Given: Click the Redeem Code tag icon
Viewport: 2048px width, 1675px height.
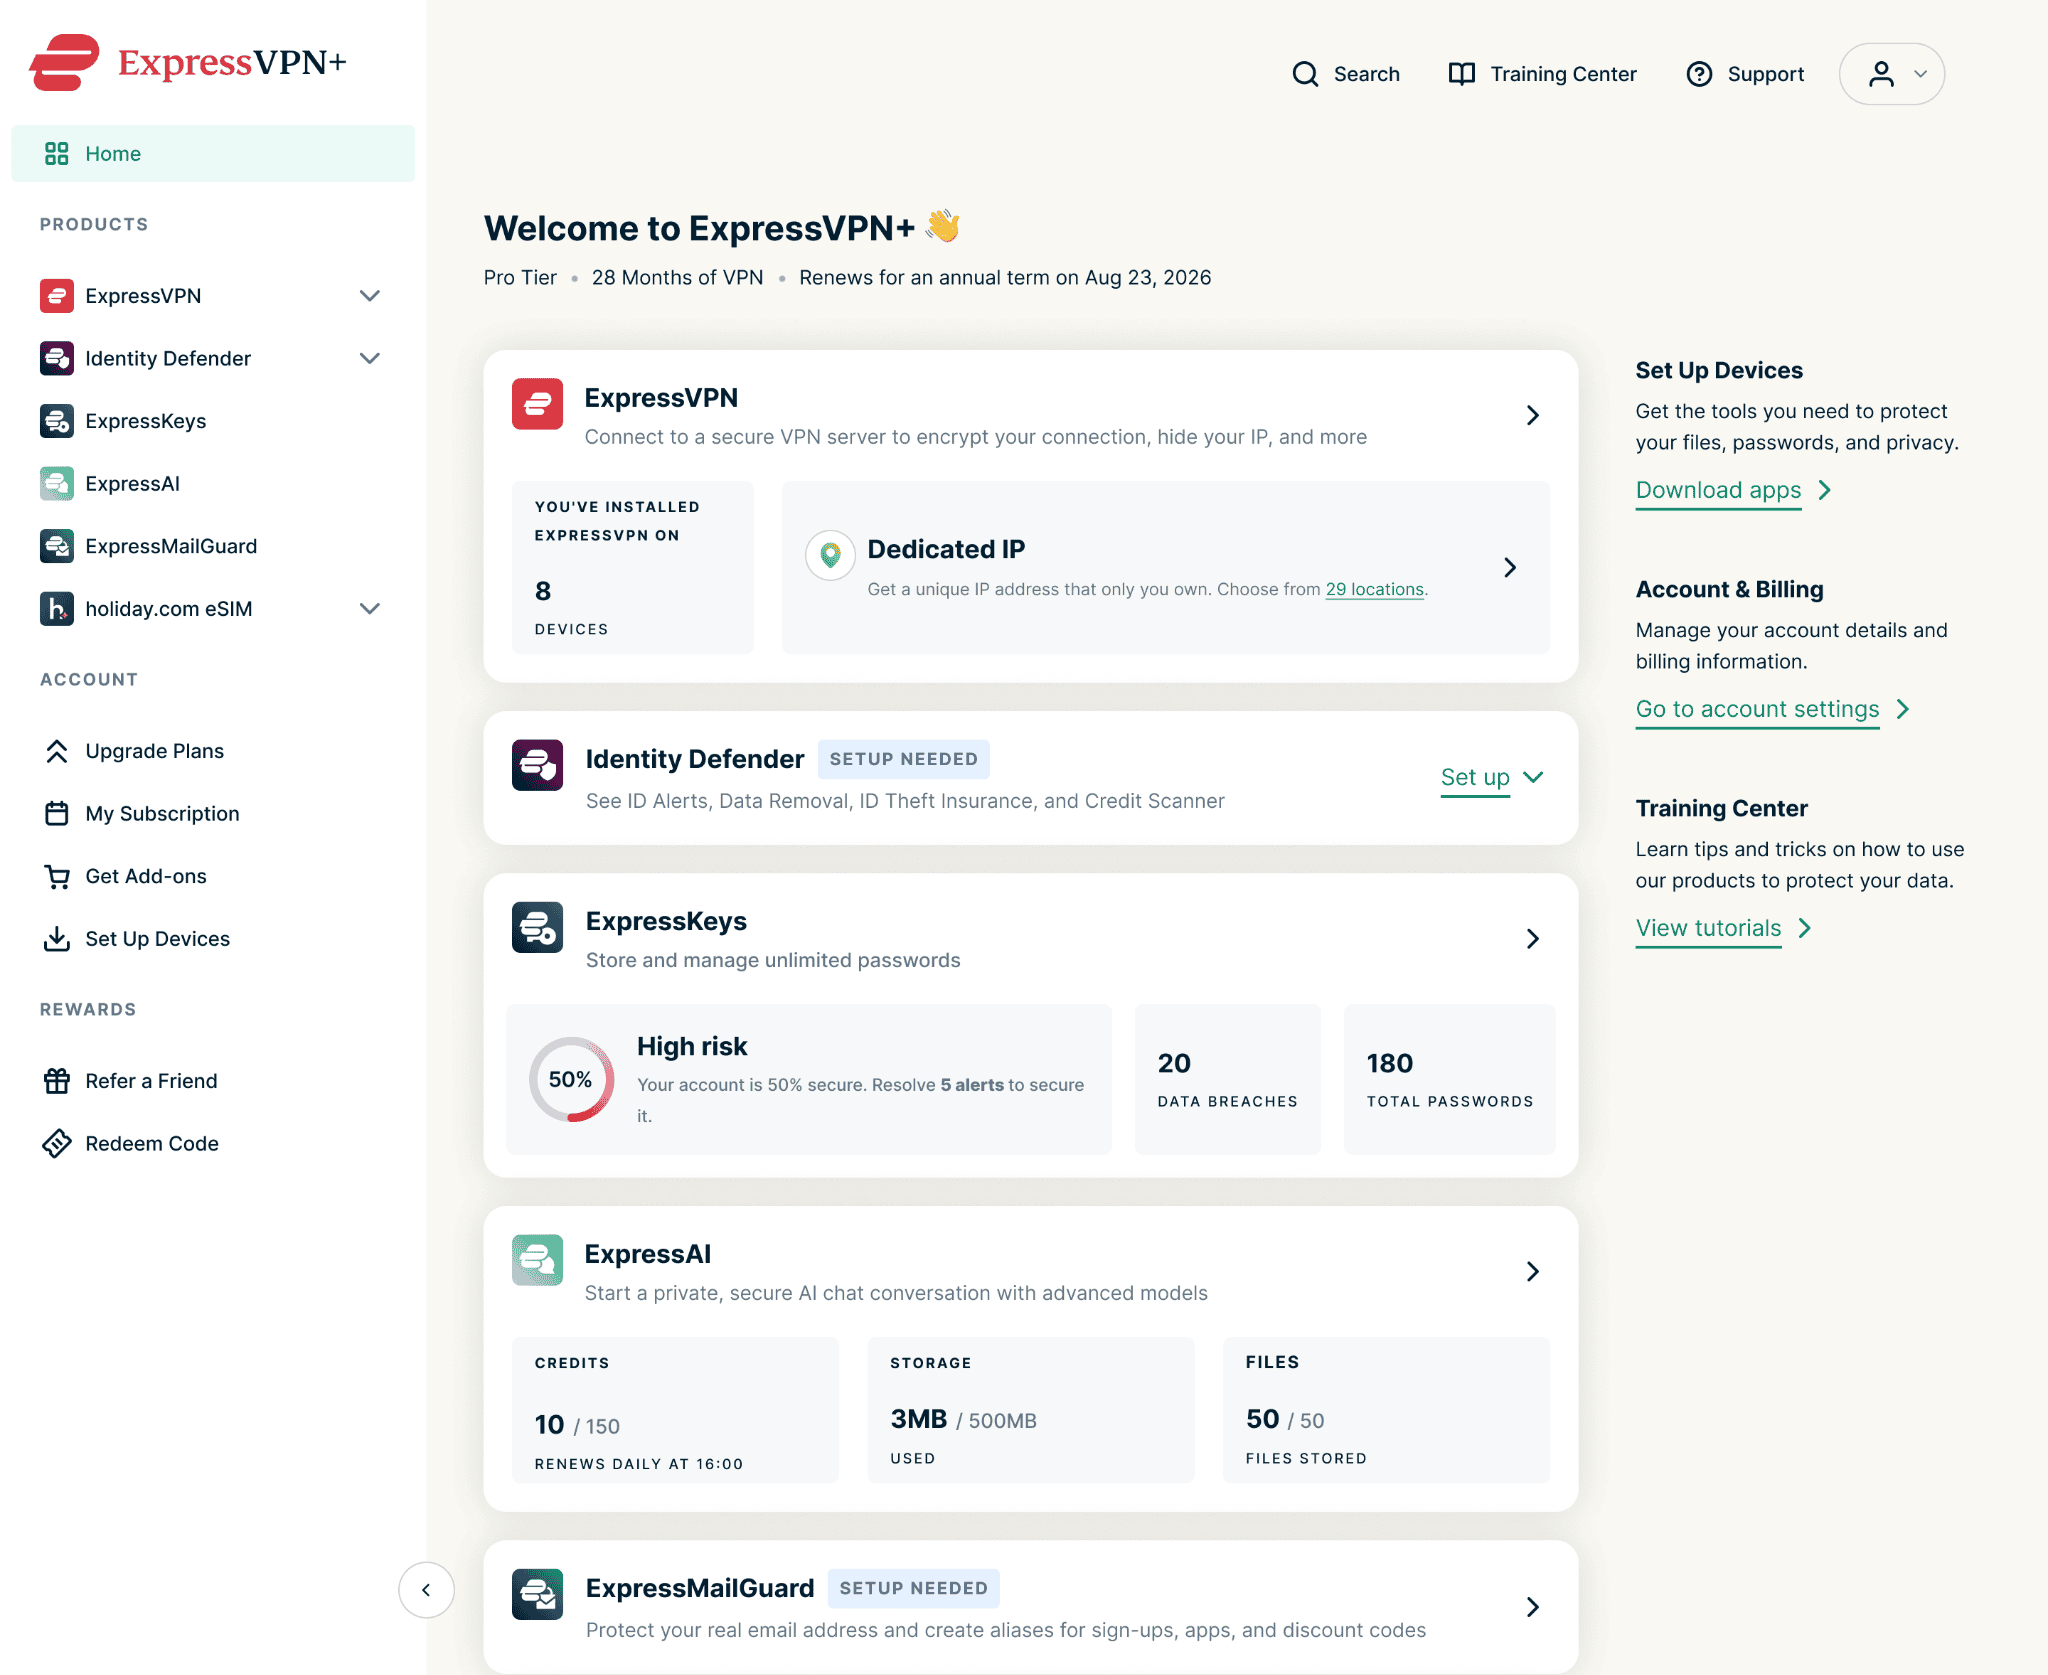Looking at the screenshot, I should point(57,1143).
